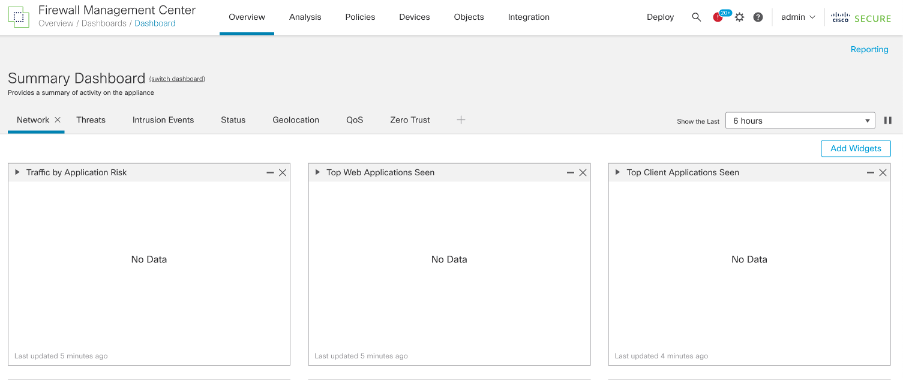Click the Cisco SECURE logo
The width and height of the screenshot is (904, 380).
point(861,18)
